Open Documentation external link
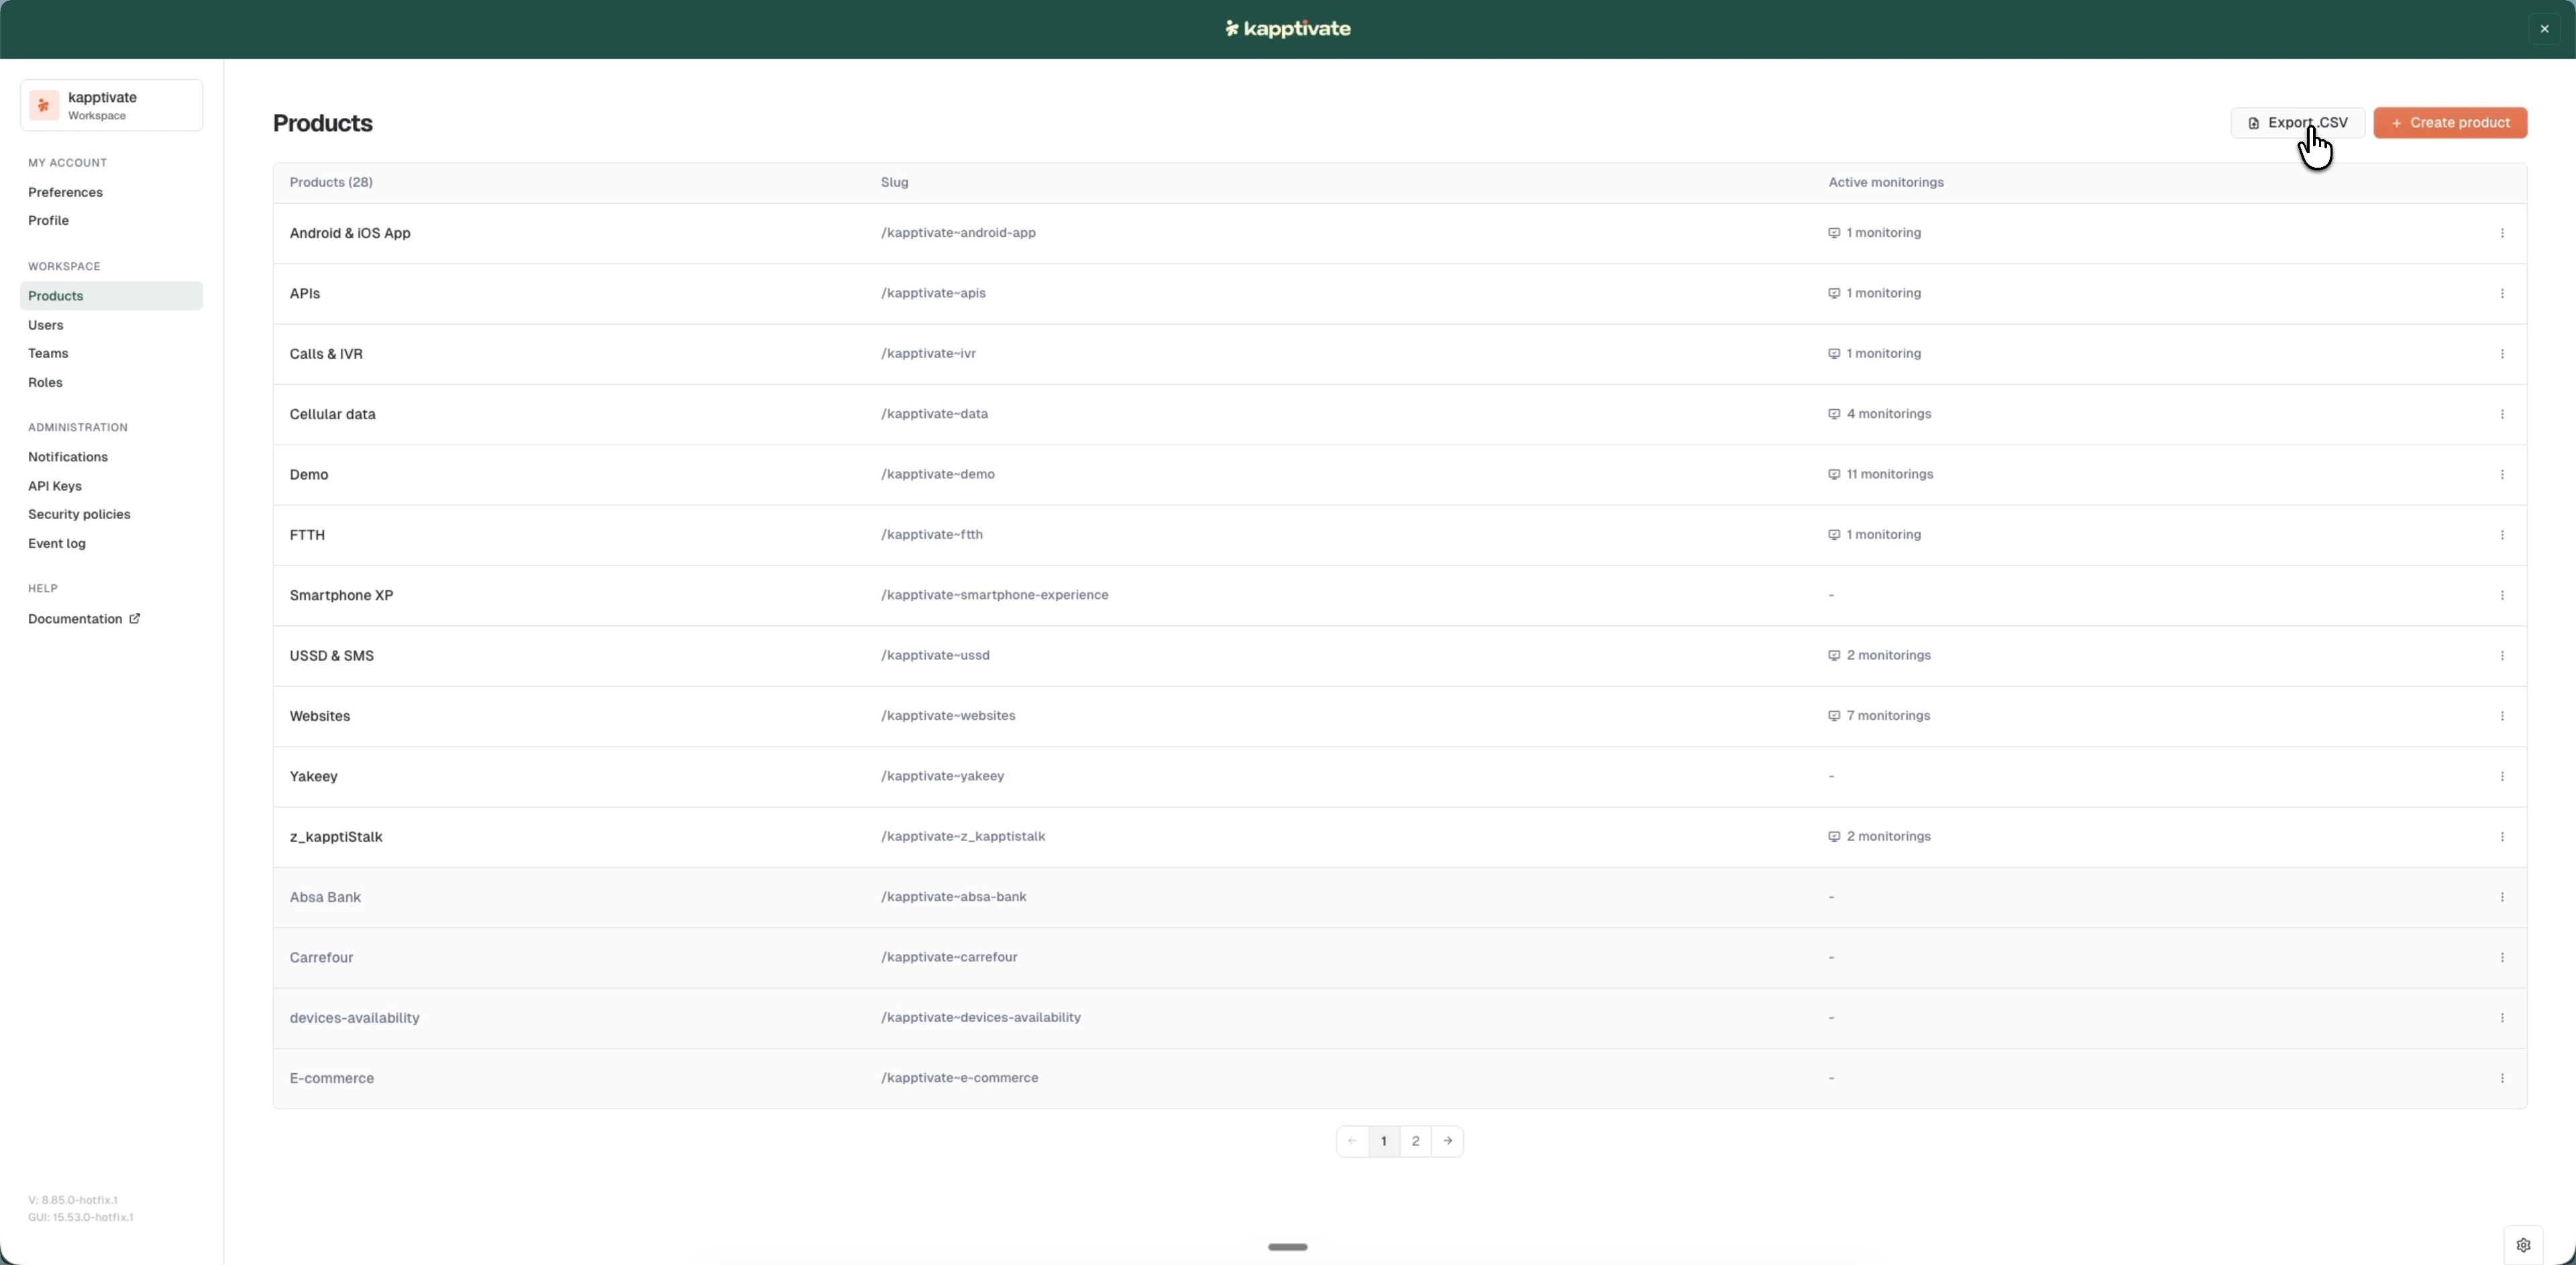 (x=84, y=619)
